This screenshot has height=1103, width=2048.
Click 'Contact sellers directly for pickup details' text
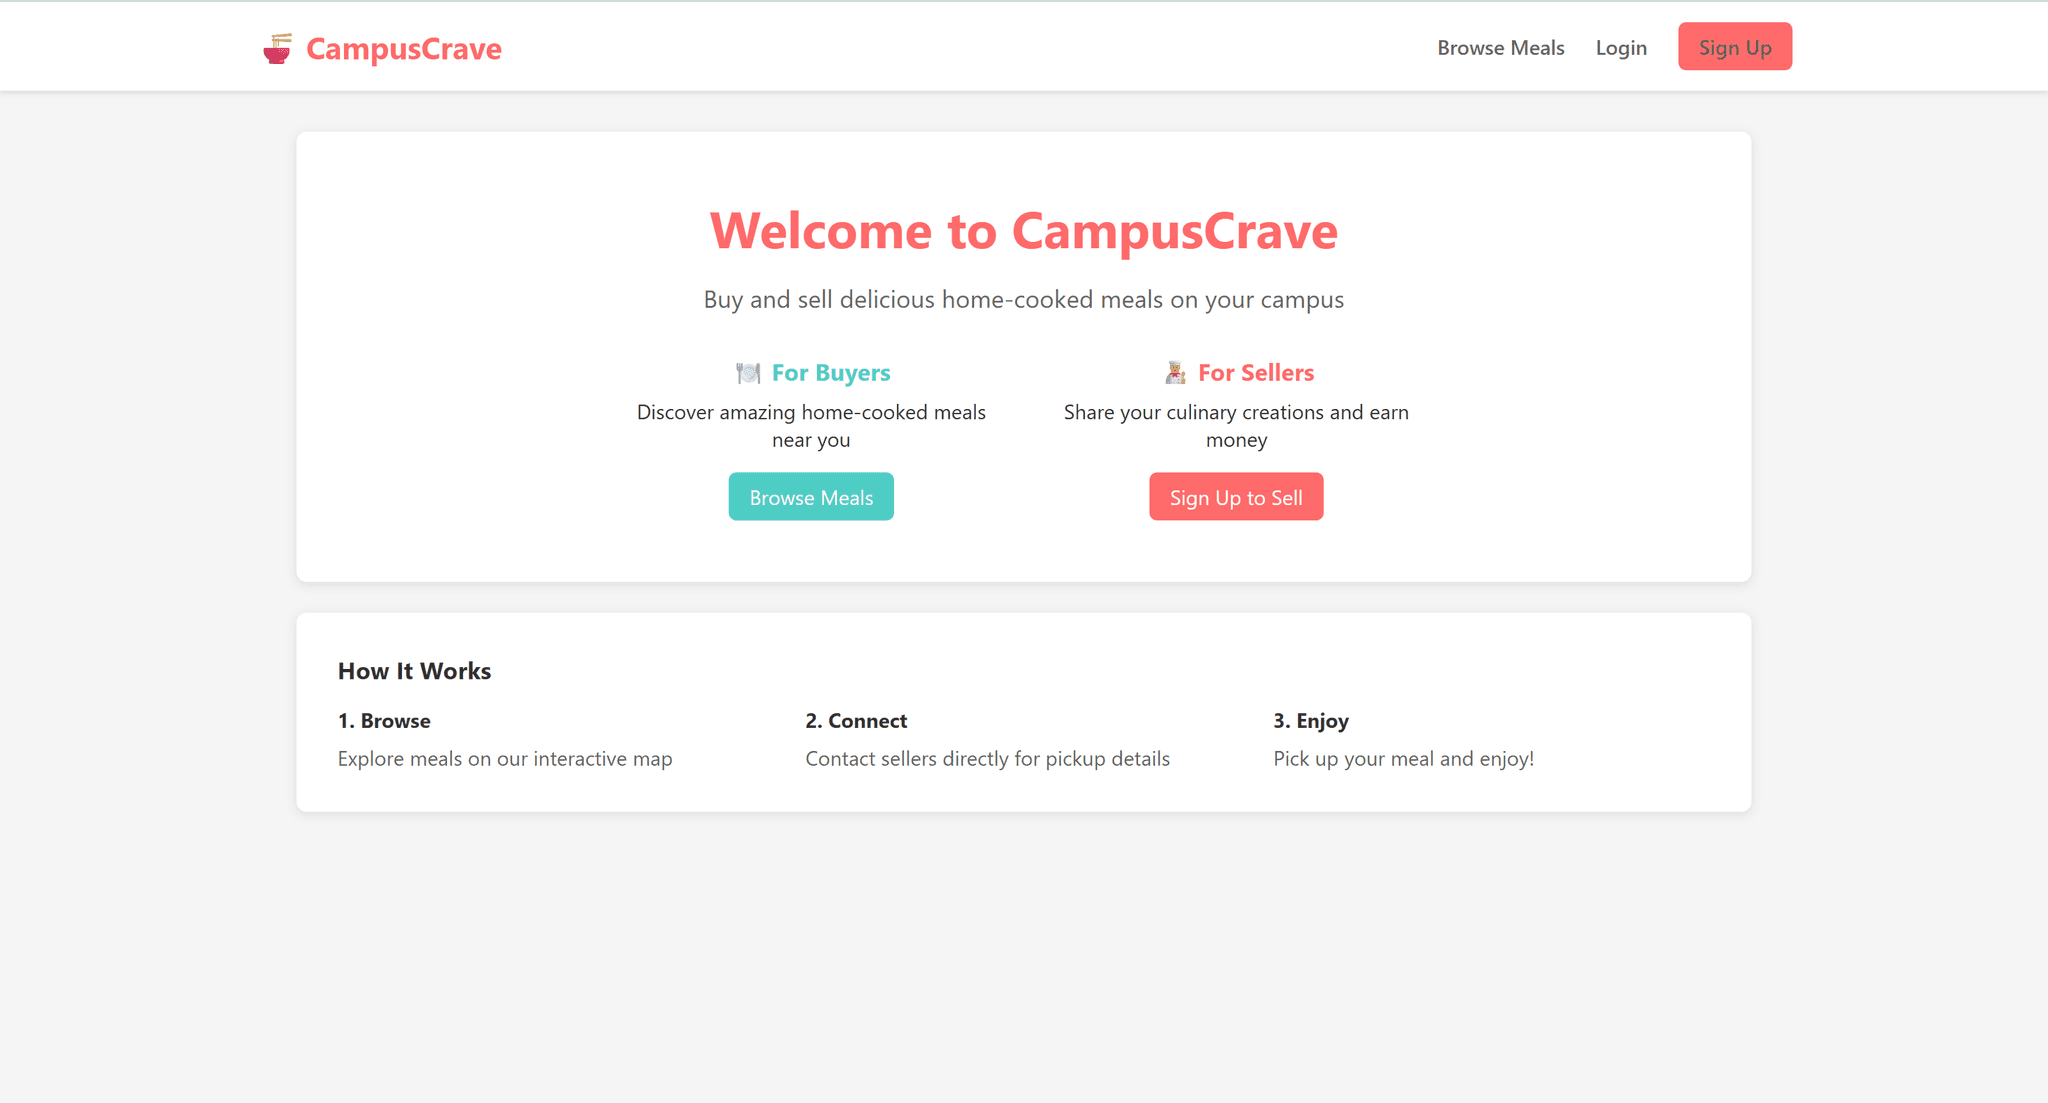point(987,759)
